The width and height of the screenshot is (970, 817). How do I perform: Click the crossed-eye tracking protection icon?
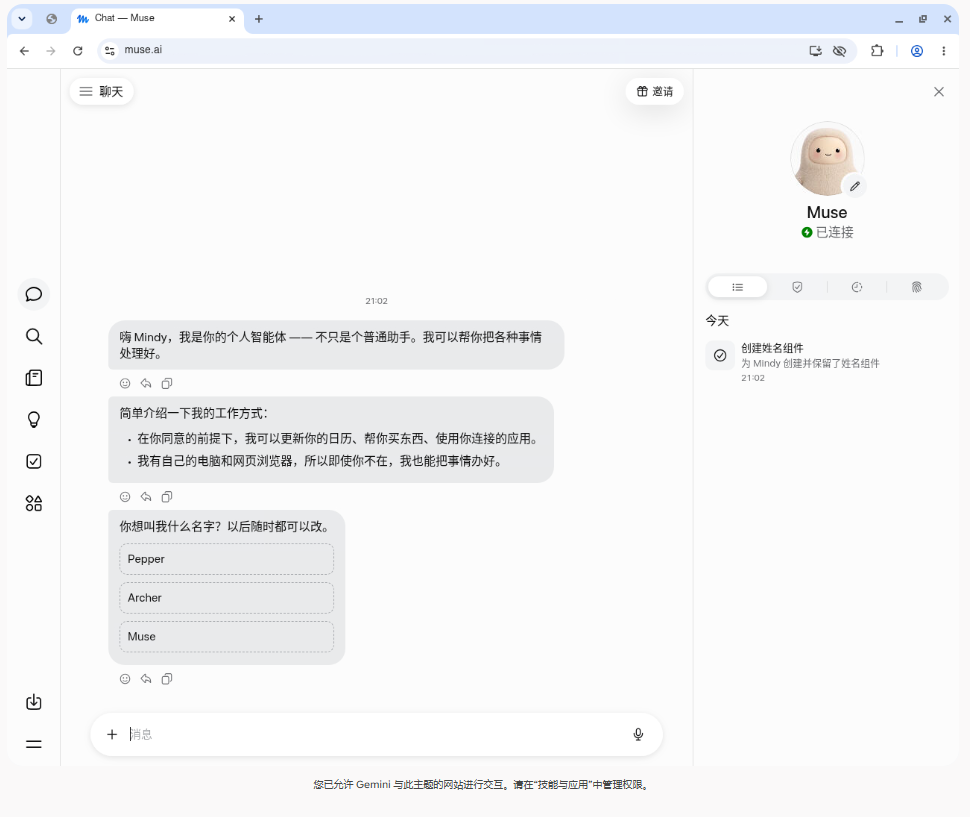click(839, 51)
